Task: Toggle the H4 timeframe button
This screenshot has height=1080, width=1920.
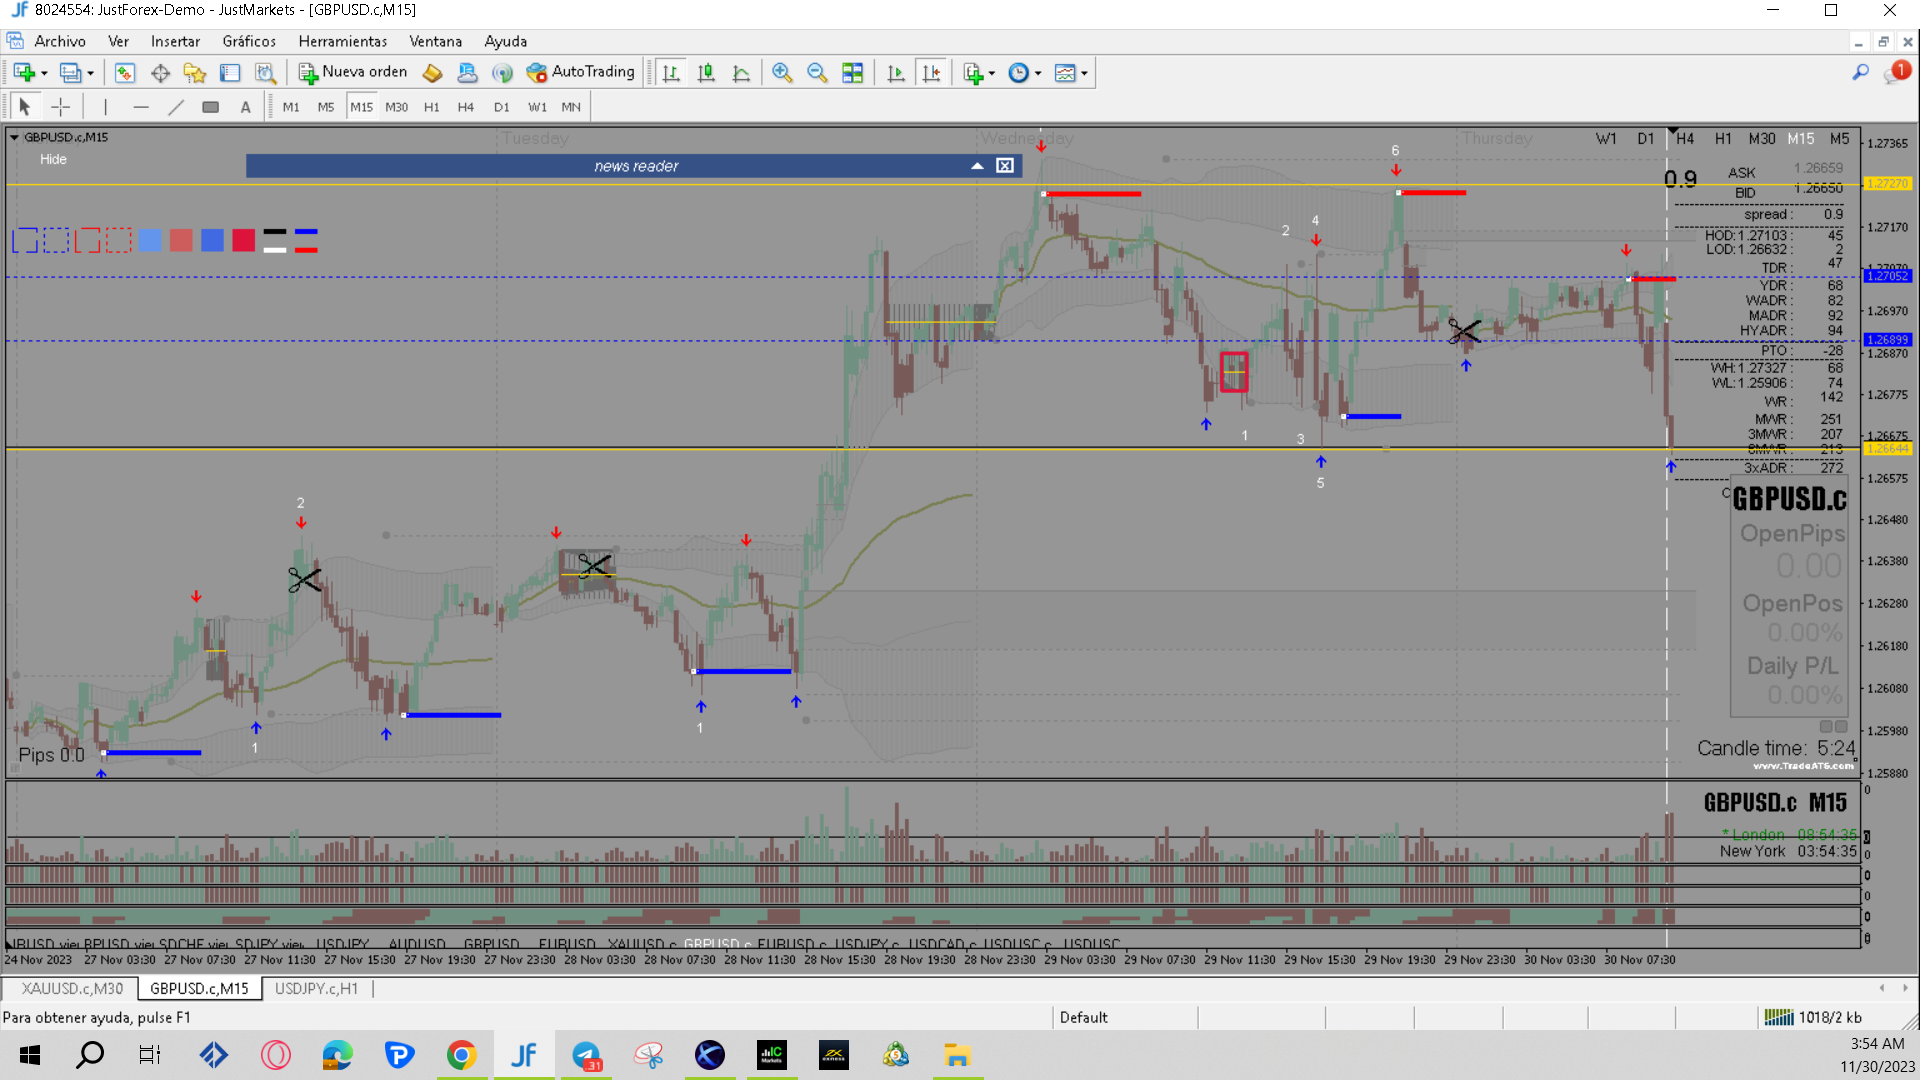Action: (466, 107)
